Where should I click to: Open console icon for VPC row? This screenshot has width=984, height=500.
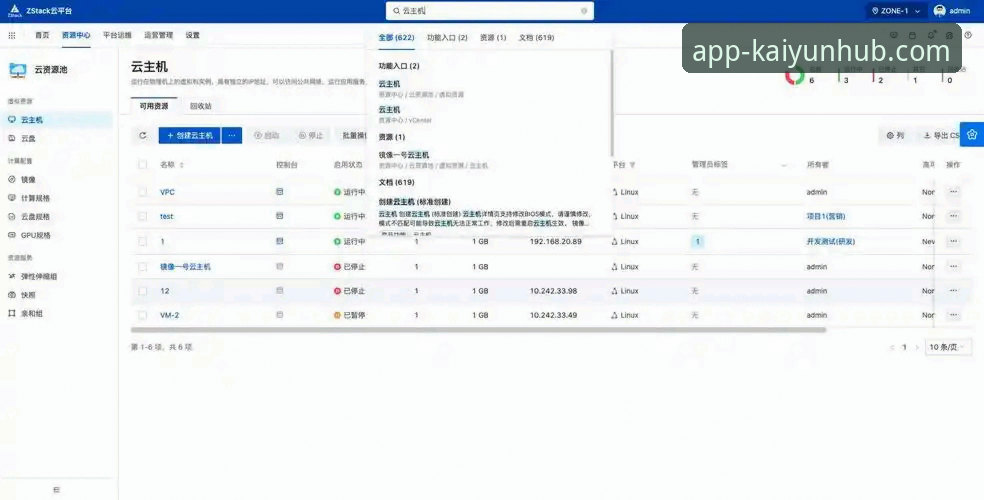pyautogui.click(x=280, y=191)
